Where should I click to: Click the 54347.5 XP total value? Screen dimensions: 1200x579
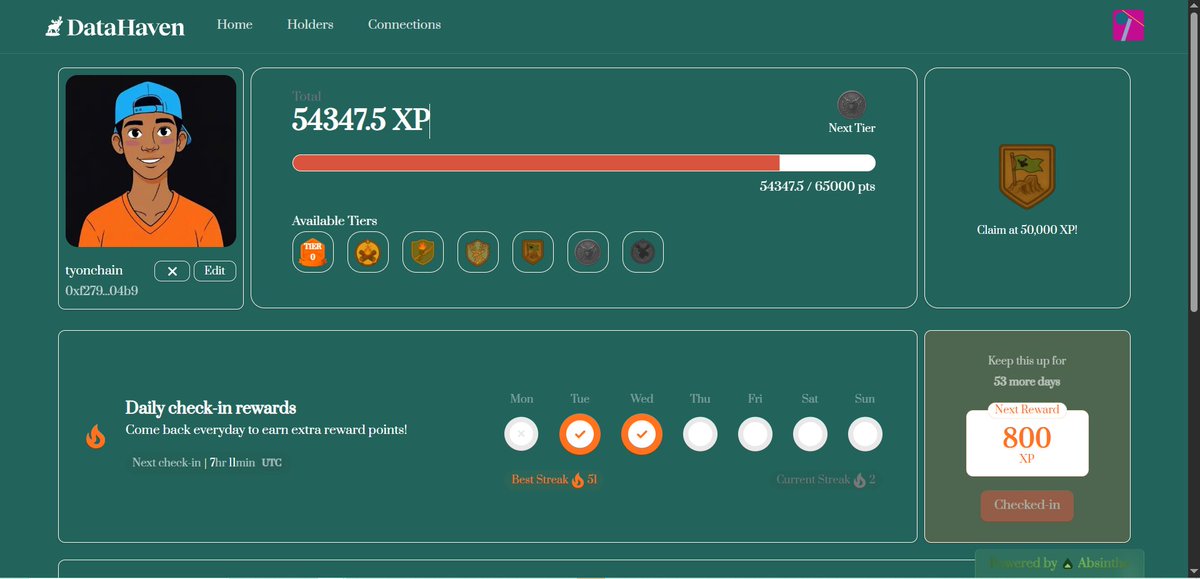pos(360,120)
